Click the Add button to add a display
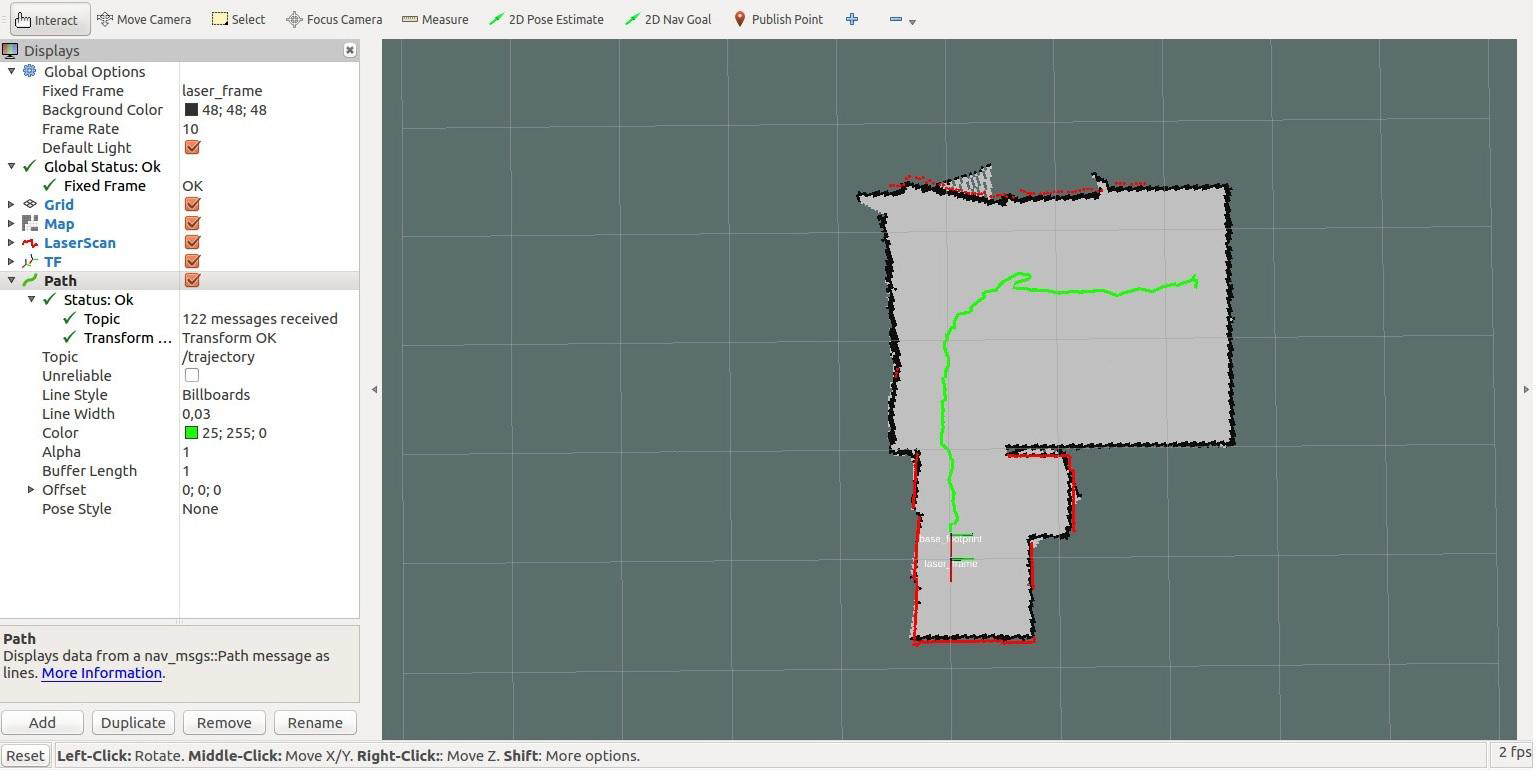Screen dimensions: 1540x770 pos(42,722)
